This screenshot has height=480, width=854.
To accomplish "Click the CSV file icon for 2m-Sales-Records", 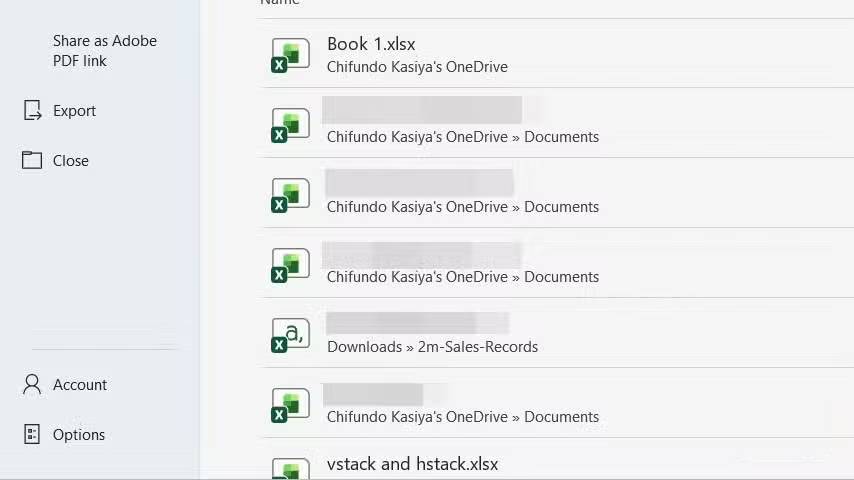I will 290,335.
